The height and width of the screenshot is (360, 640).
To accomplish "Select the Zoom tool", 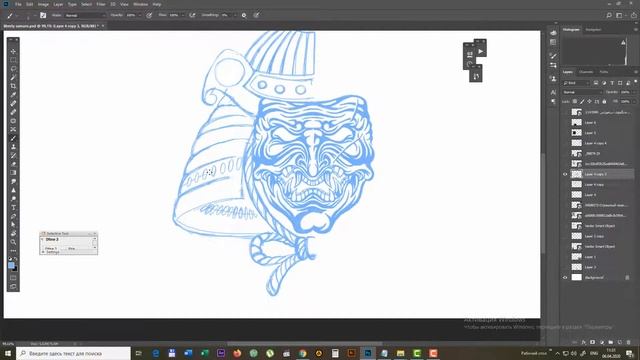I will tap(13, 242).
